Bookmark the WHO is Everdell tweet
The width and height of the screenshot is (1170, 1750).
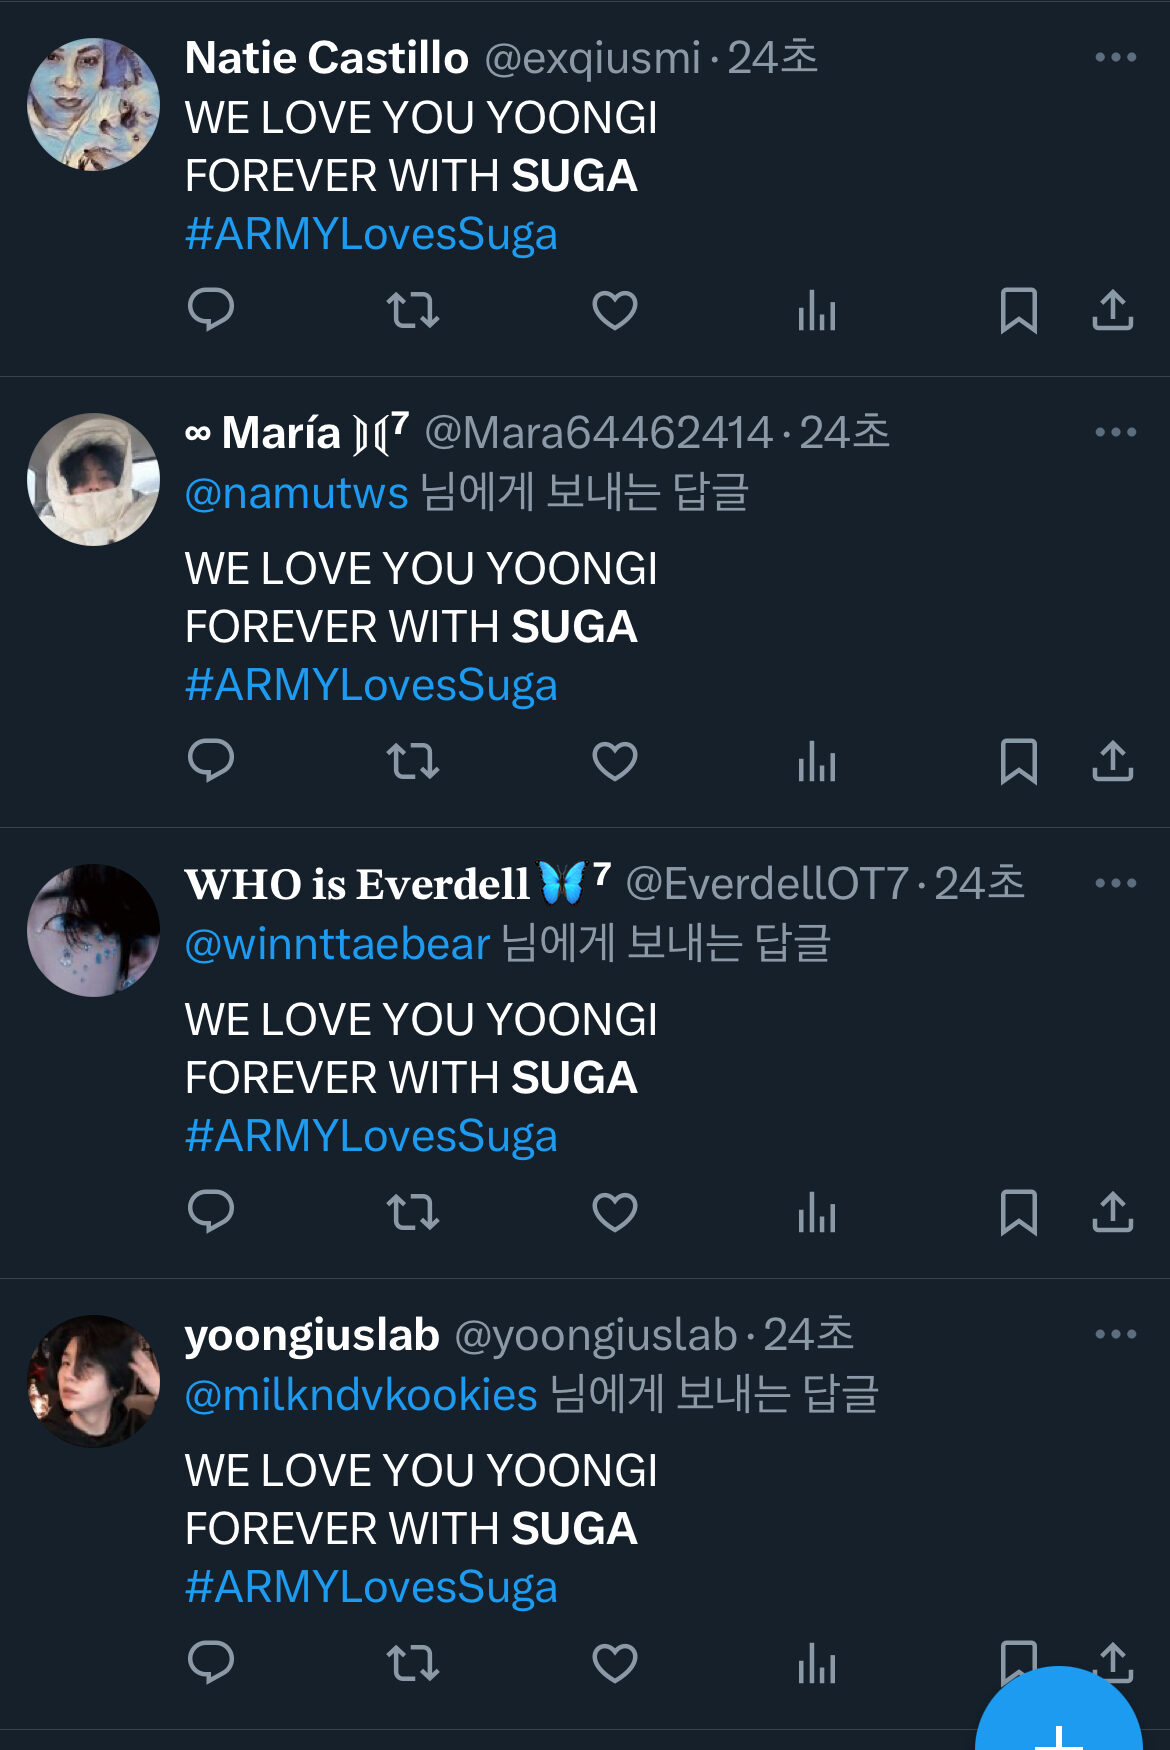[1019, 1212]
